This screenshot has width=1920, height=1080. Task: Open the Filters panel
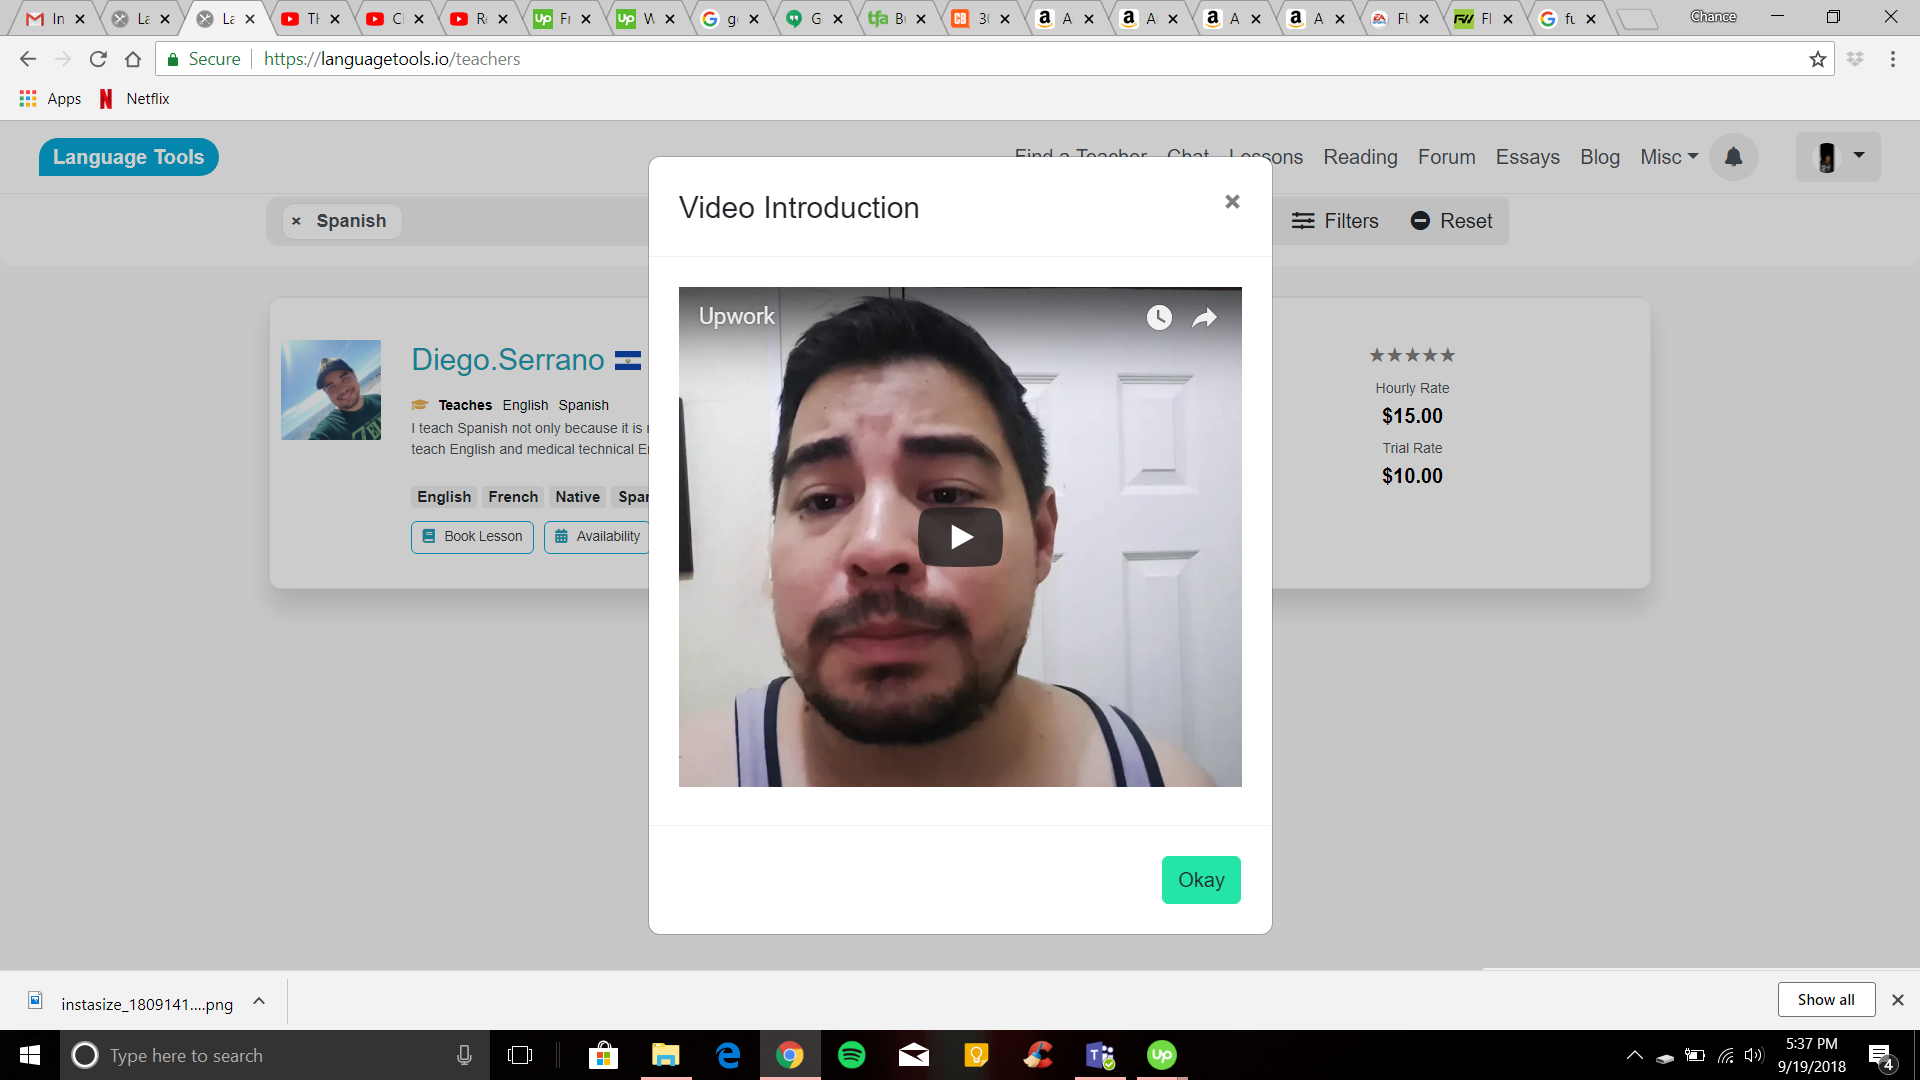coord(1335,221)
